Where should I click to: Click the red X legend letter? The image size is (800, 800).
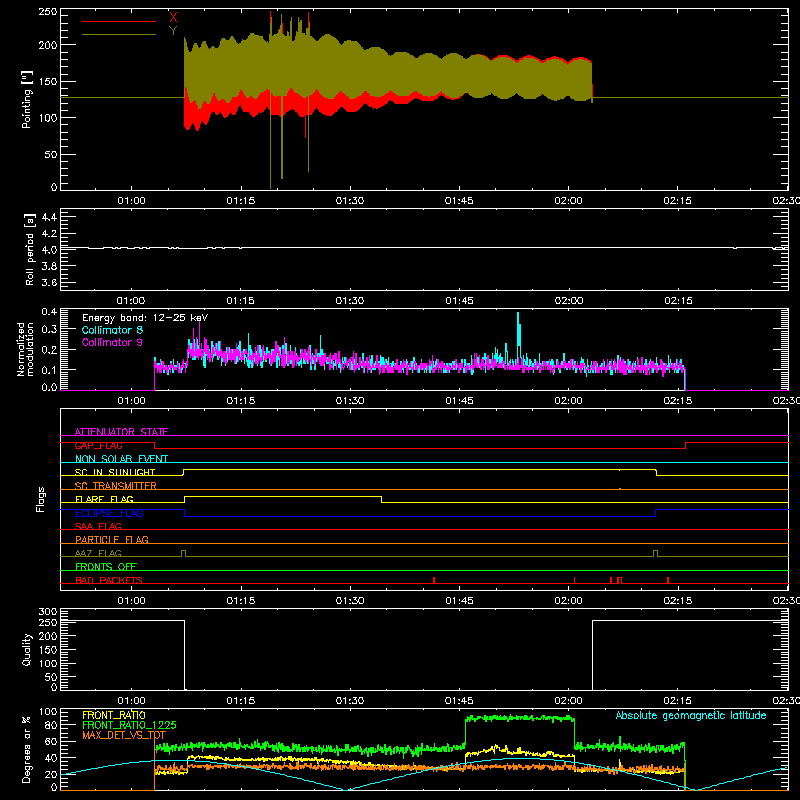click(x=173, y=18)
